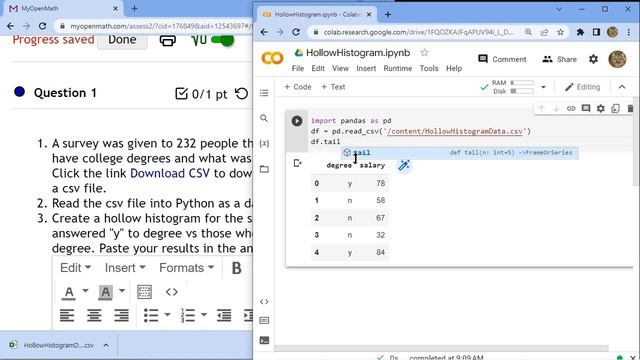Viewport: 640px width, 360px height.
Task: Click the interactive table magic wand icon
Action: [404, 165]
